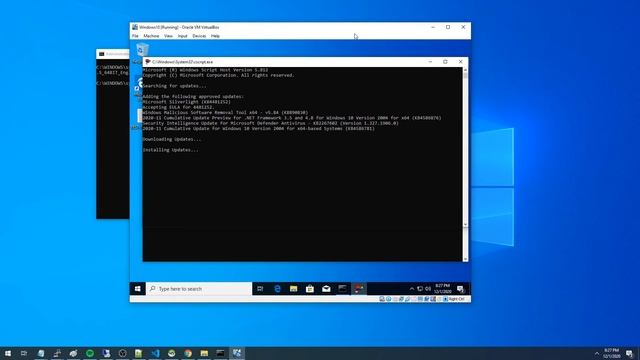
Task: Open the View menu in VirtualBox
Action: [168, 36]
